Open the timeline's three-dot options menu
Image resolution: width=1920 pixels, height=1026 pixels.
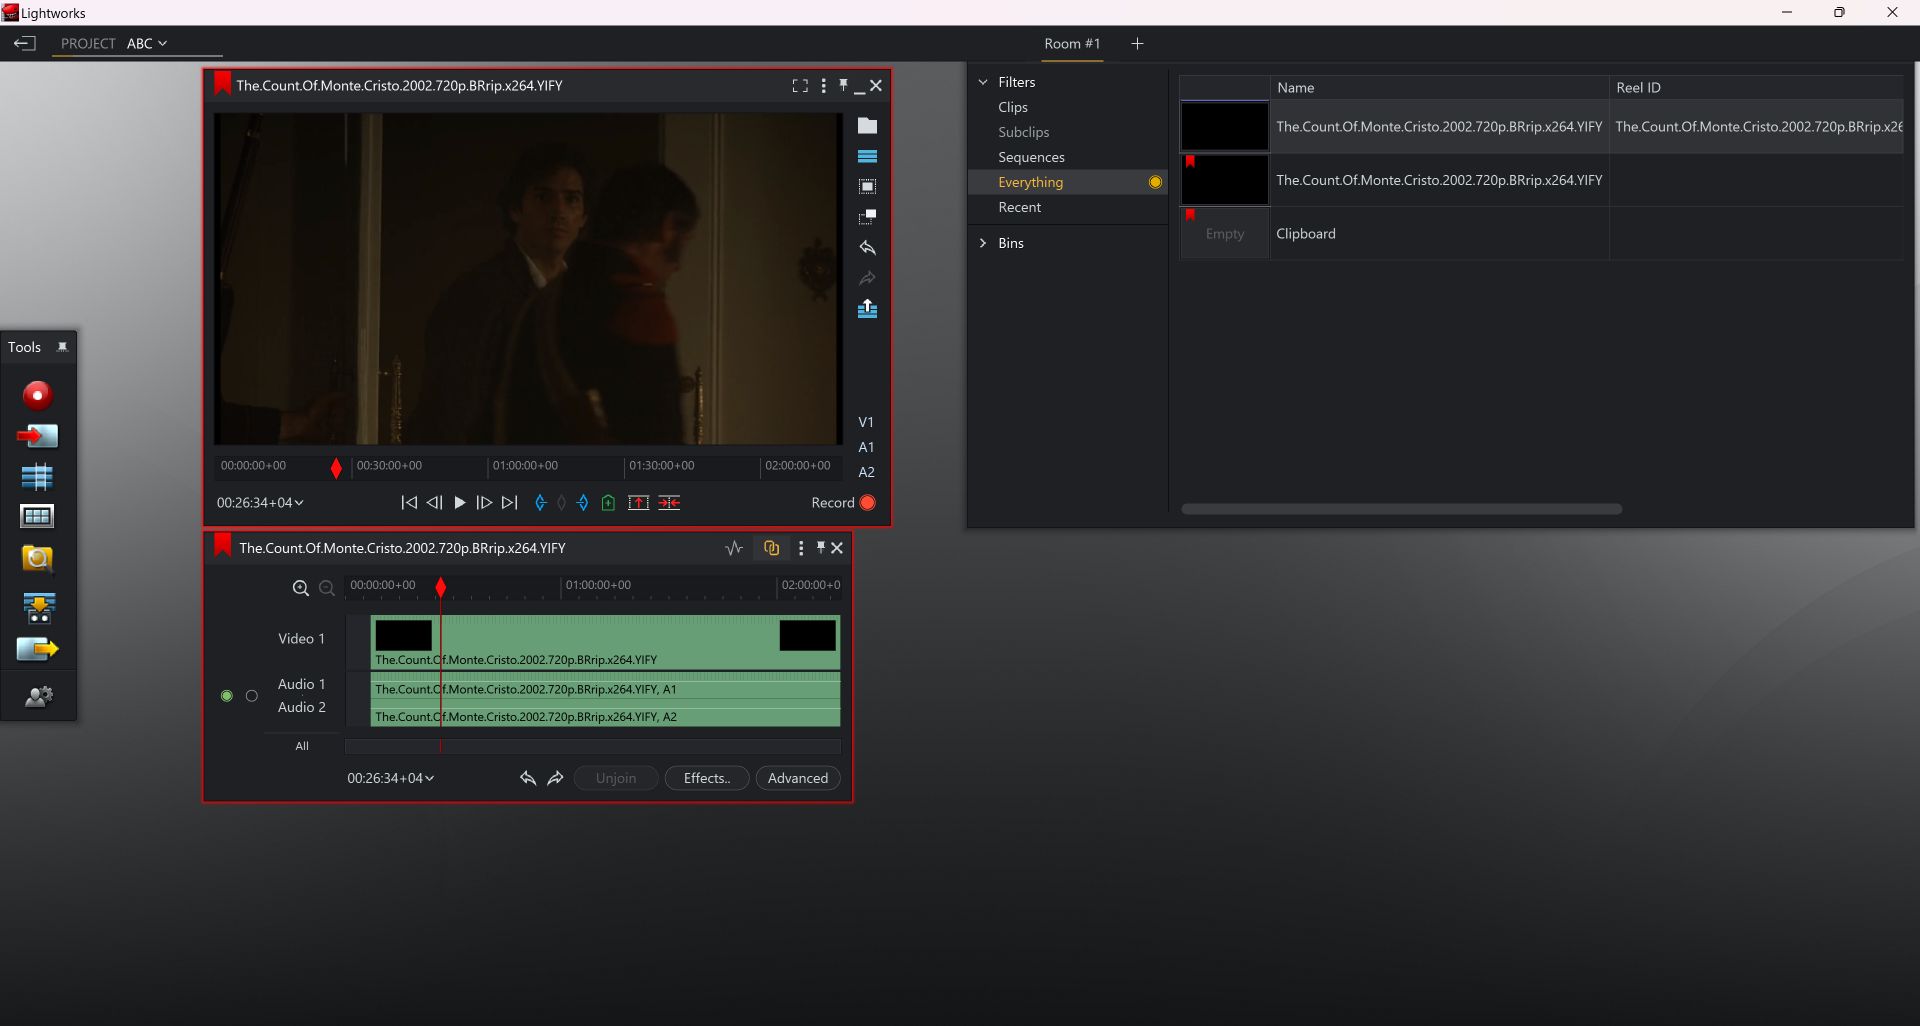point(800,548)
